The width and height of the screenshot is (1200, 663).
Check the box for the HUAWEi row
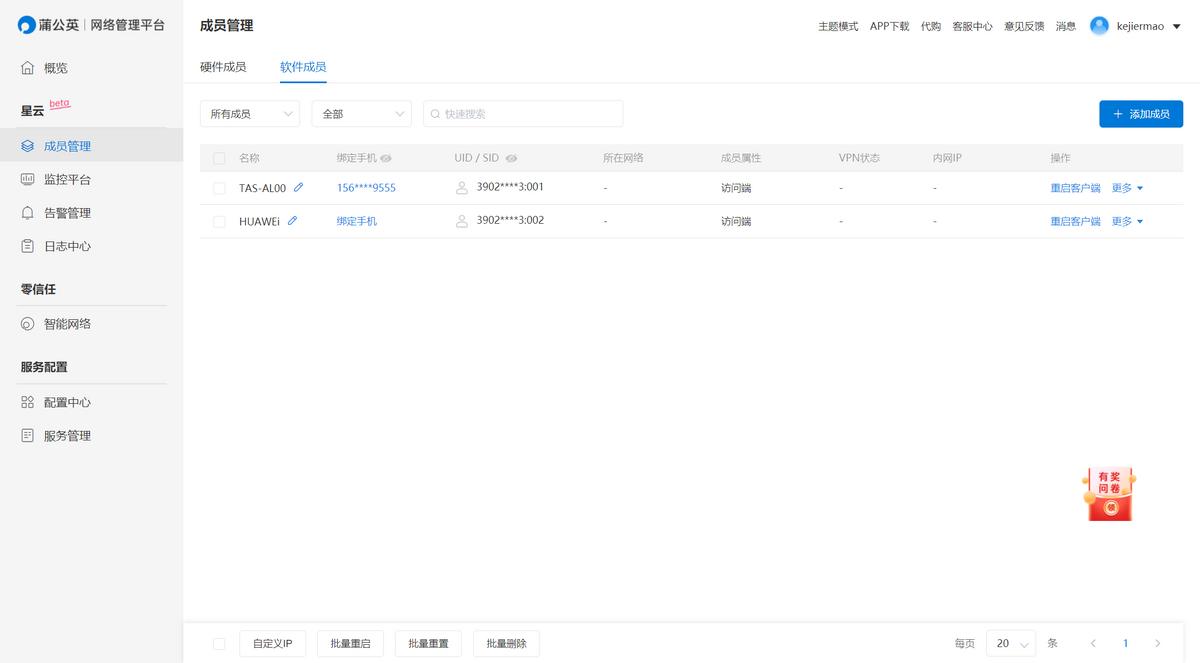coord(219,221)
